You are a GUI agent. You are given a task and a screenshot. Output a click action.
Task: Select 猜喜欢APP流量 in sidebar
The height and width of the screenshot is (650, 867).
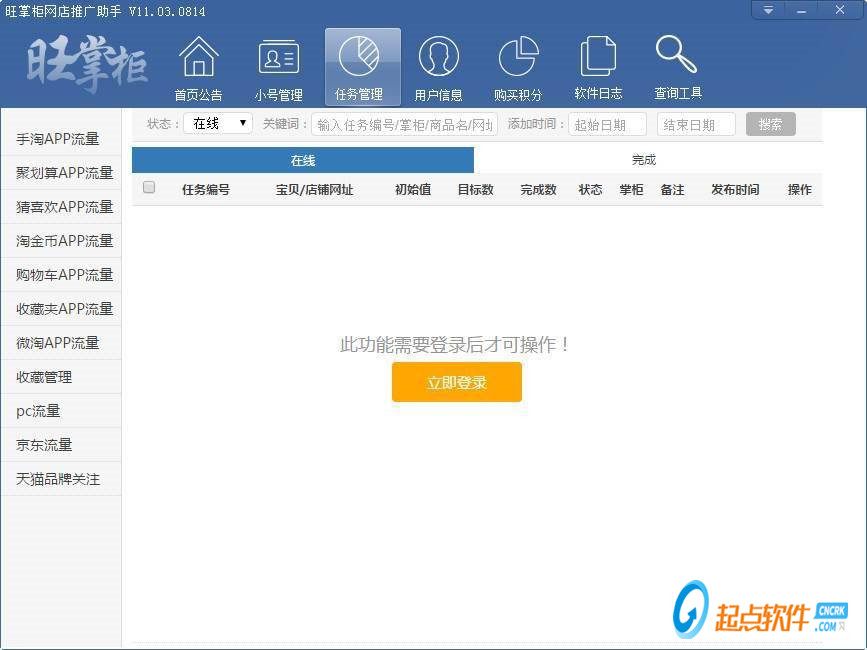[61, 207]
